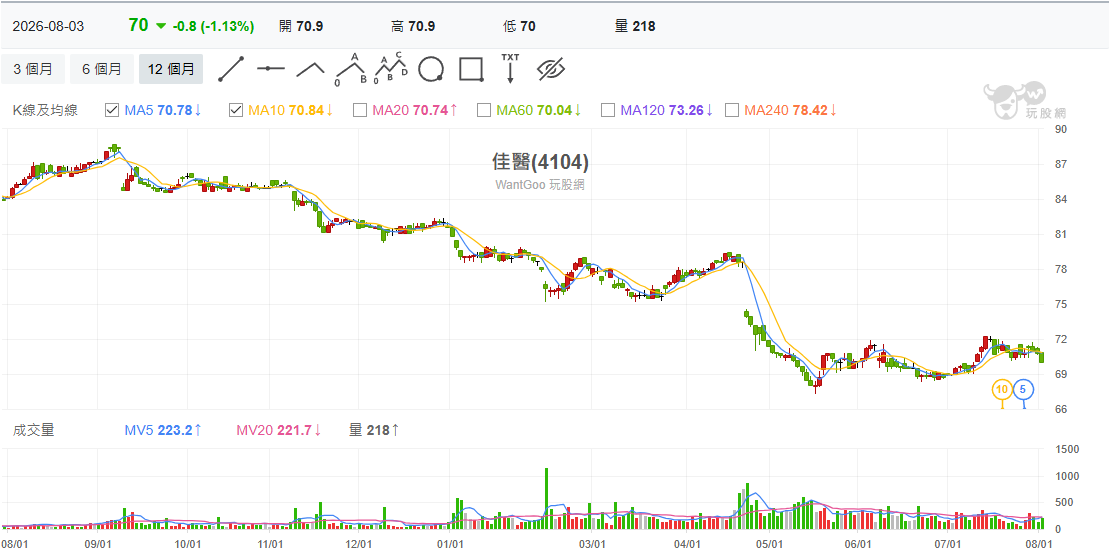Select the 0-A-B wave drawing tool
Screen dimensions: 1110x553
[x=351, y=69]
